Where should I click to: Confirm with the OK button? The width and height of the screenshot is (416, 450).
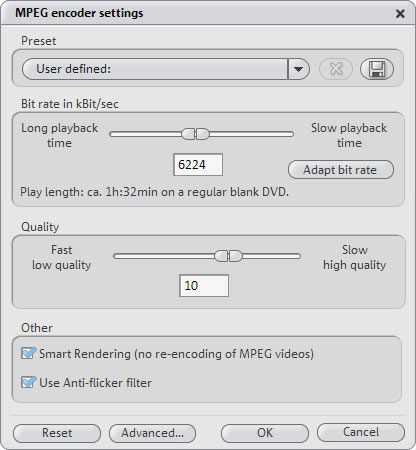(x=265, y=433)
